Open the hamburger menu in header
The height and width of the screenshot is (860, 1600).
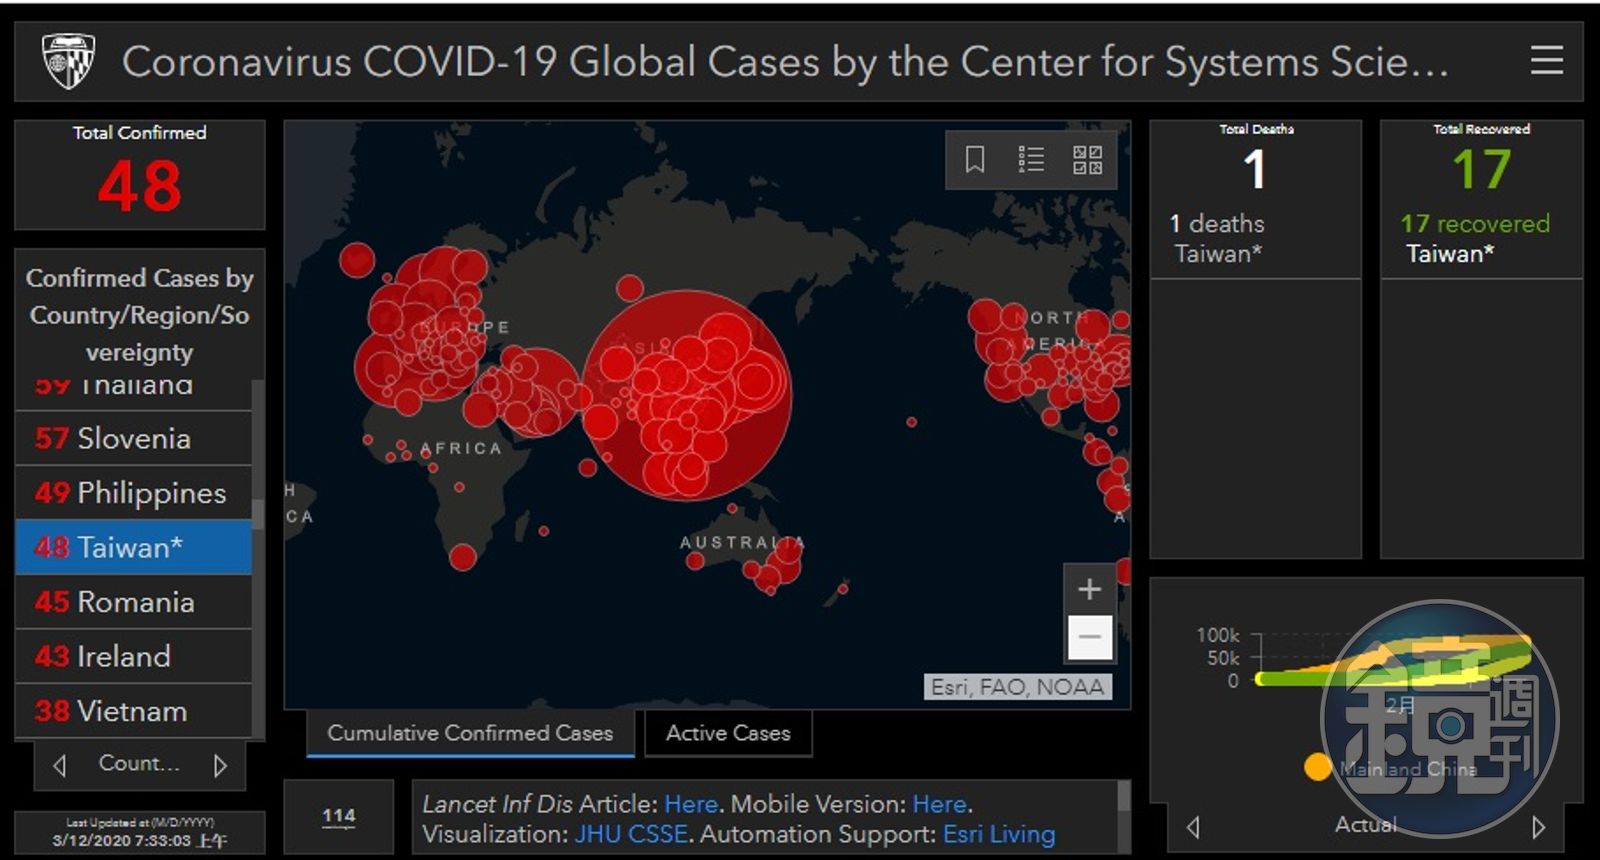coord(1546,61)
